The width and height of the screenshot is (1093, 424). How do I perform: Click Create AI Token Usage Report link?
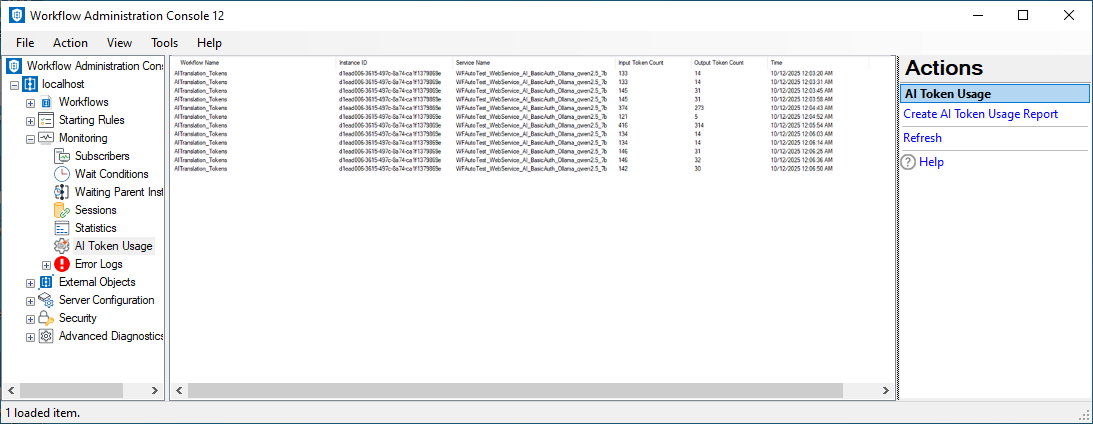(x=980, y=114)
